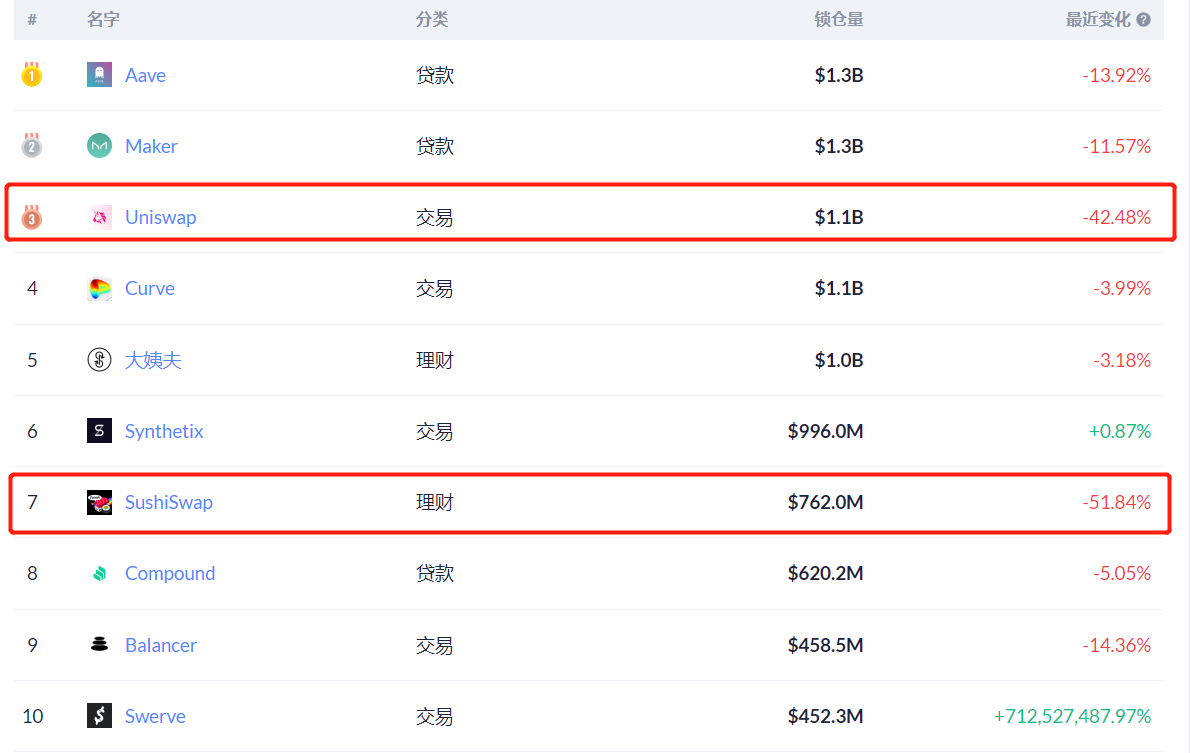Image resolution: width=1190 pixels, height=753 pixels.
Task: Open the SushiSwap name link
Action: [168, 502]
